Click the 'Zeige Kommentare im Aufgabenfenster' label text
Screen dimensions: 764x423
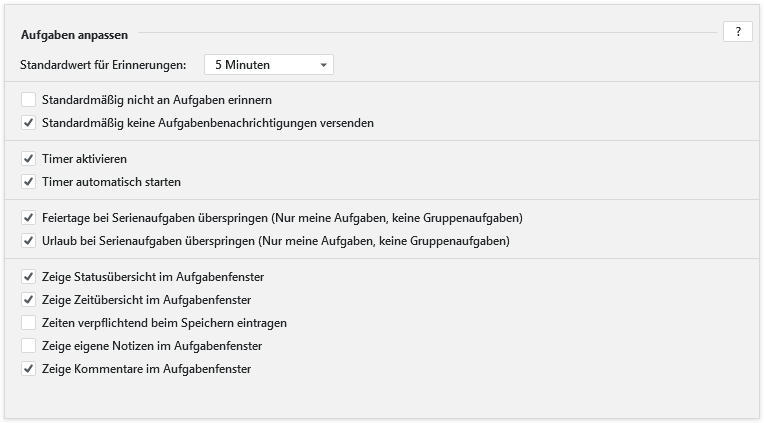(x=146, y=369)
